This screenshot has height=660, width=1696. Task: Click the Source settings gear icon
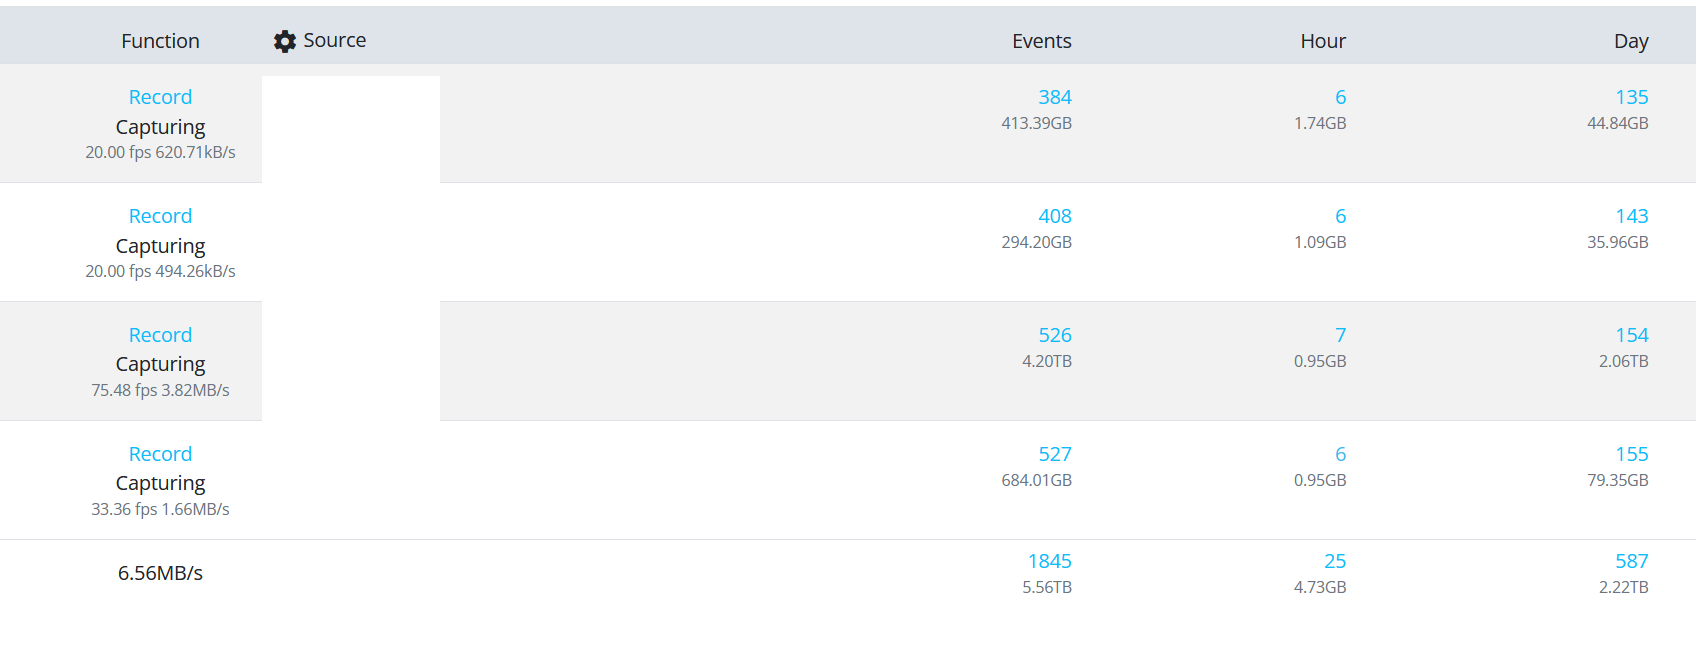coord(285,41)
